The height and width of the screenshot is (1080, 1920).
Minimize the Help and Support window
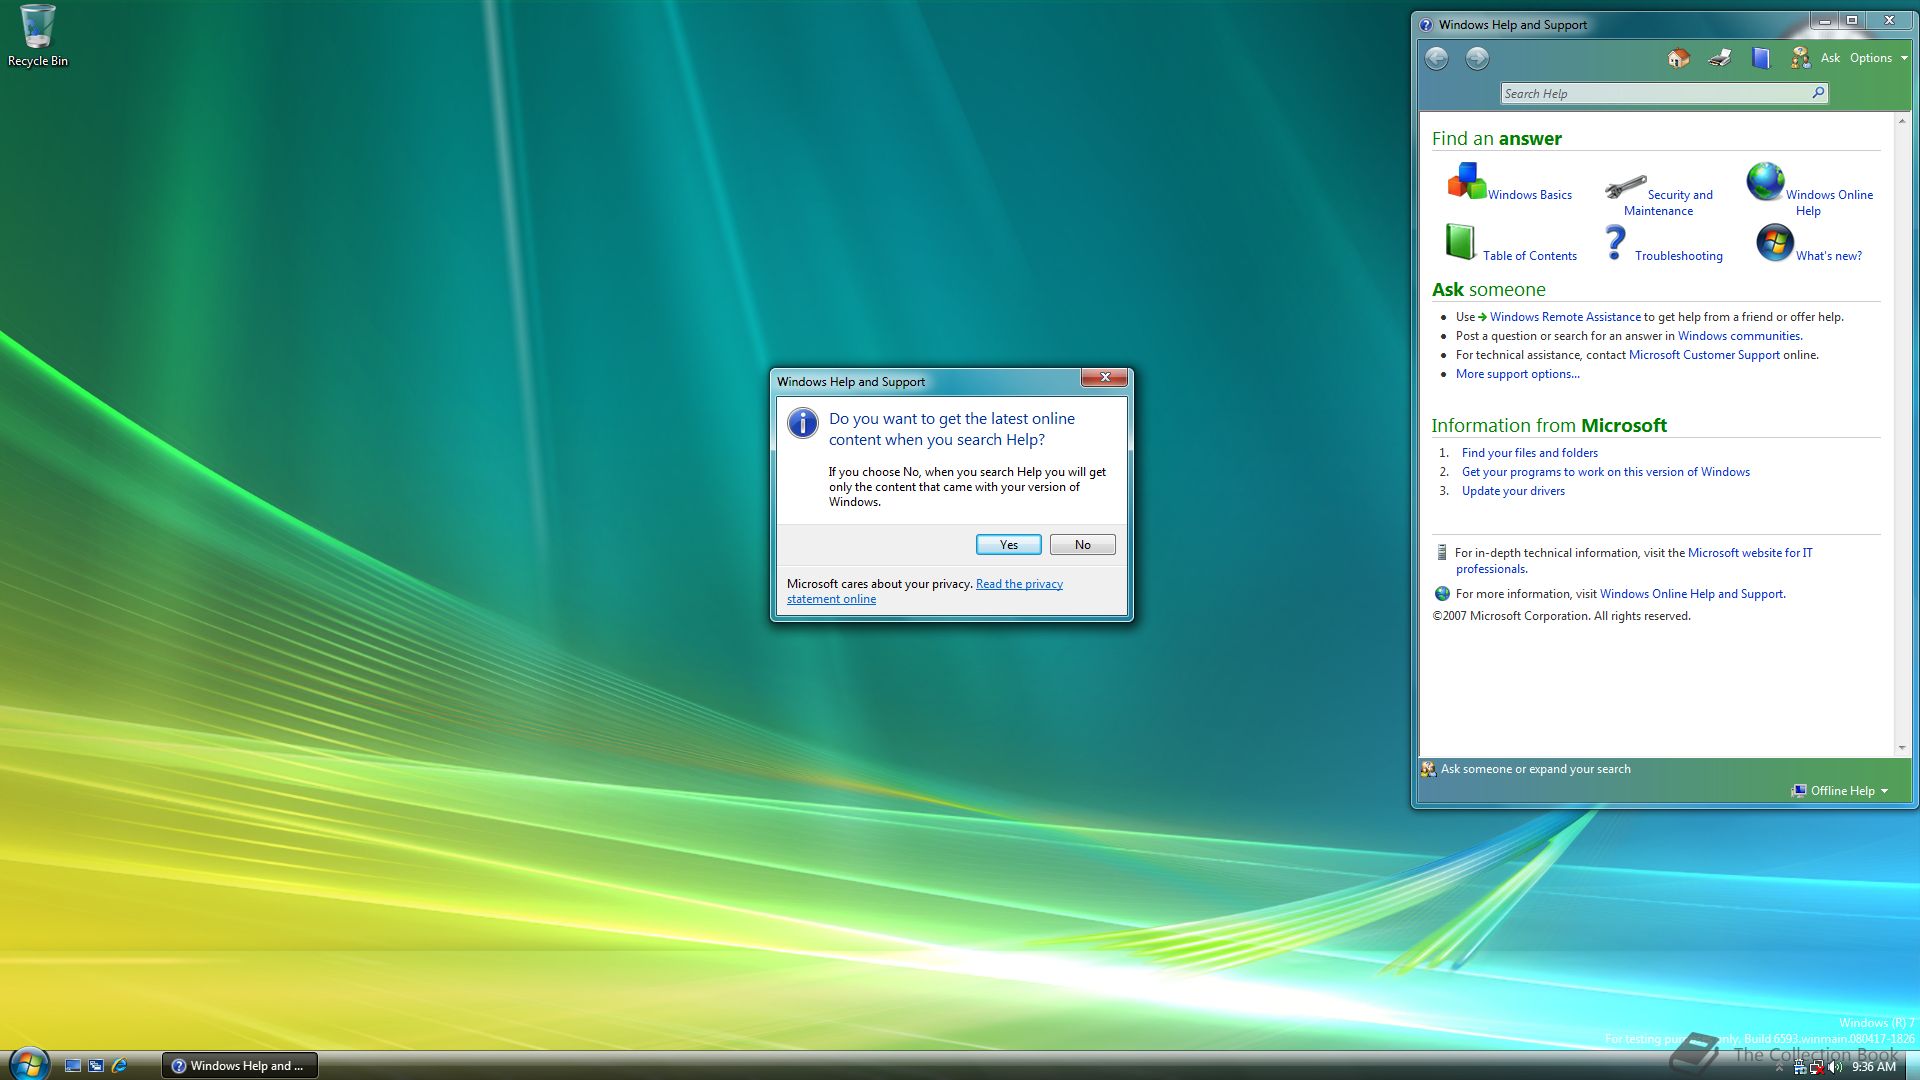(1825, 21)
